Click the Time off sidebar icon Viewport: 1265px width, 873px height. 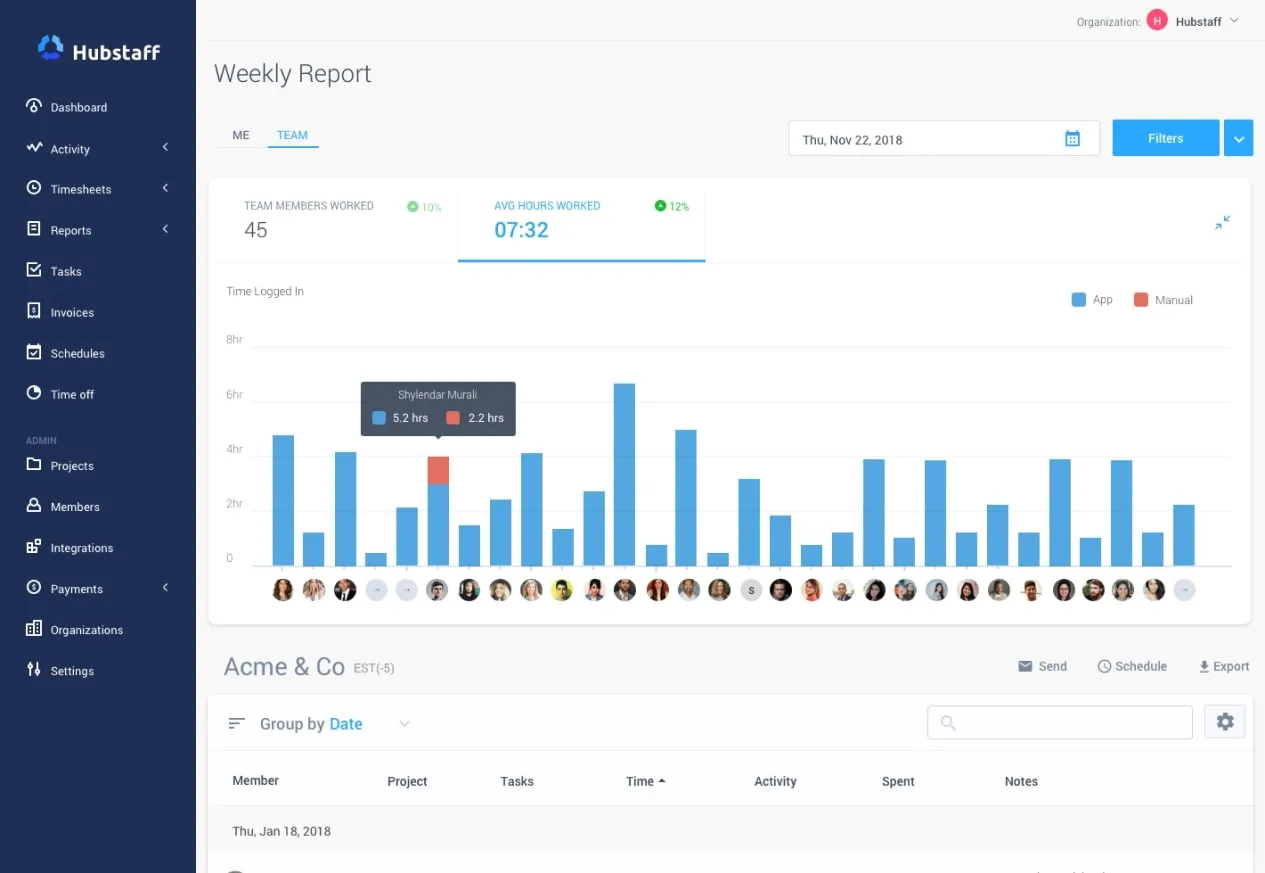click(34, 394)
